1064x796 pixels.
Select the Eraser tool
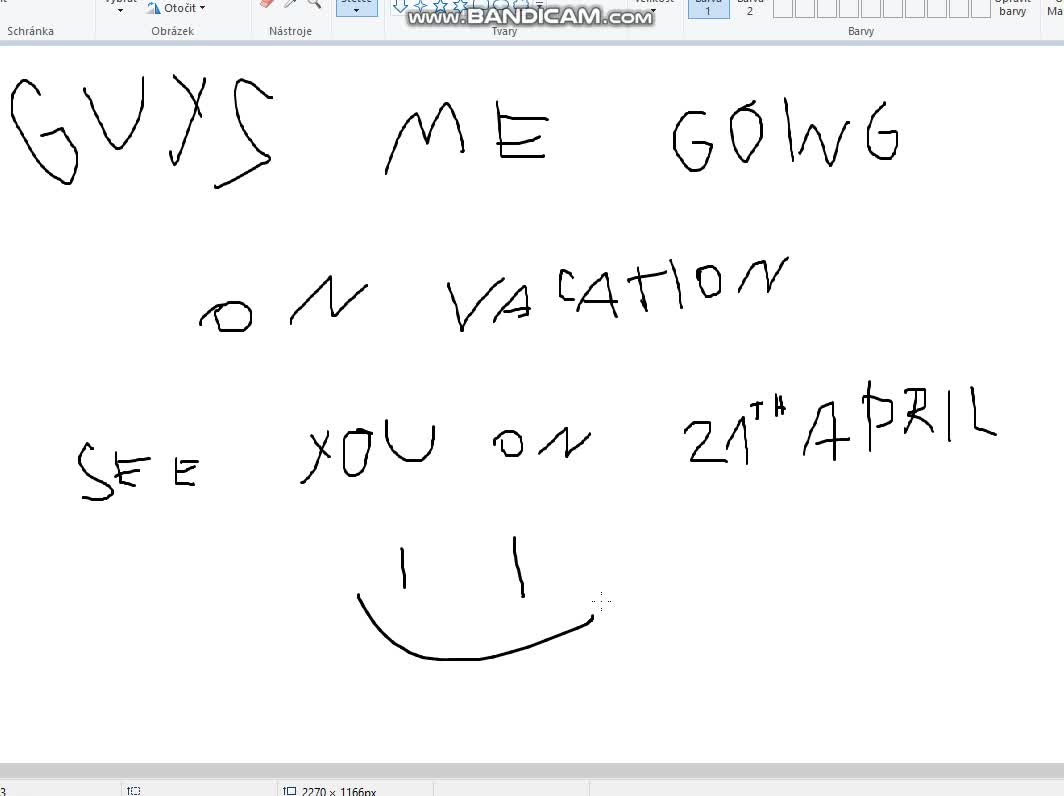(266, 3)
